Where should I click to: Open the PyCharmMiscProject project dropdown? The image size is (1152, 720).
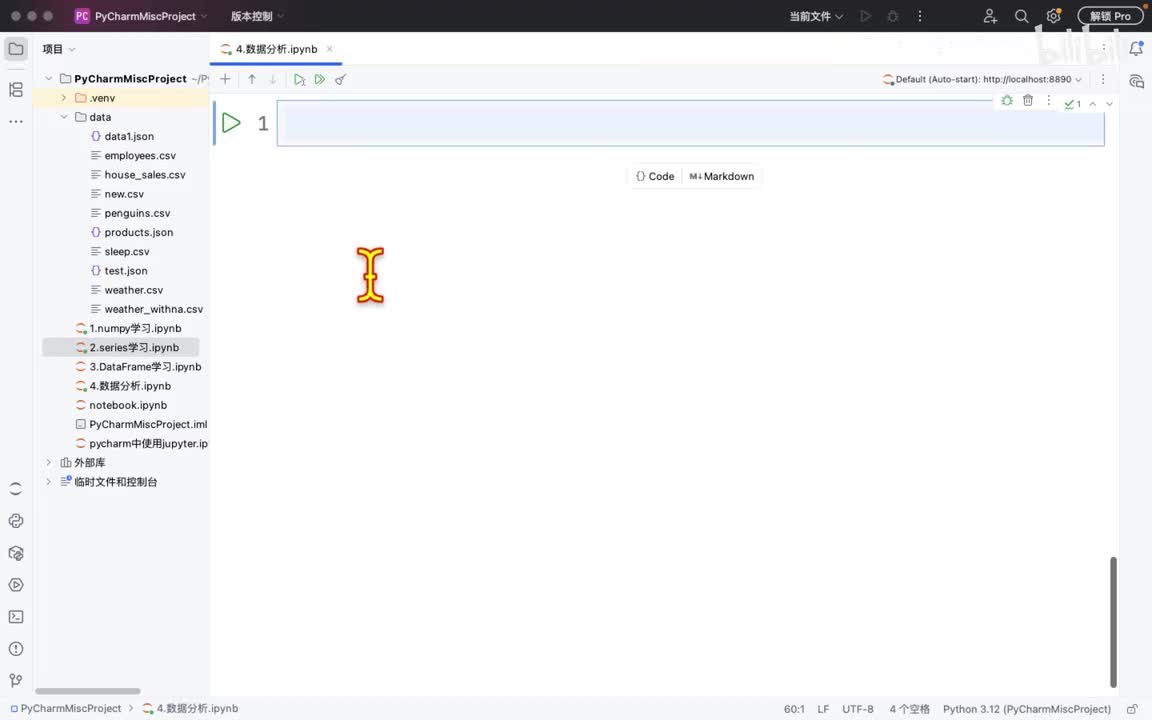[x=141, y=16]
